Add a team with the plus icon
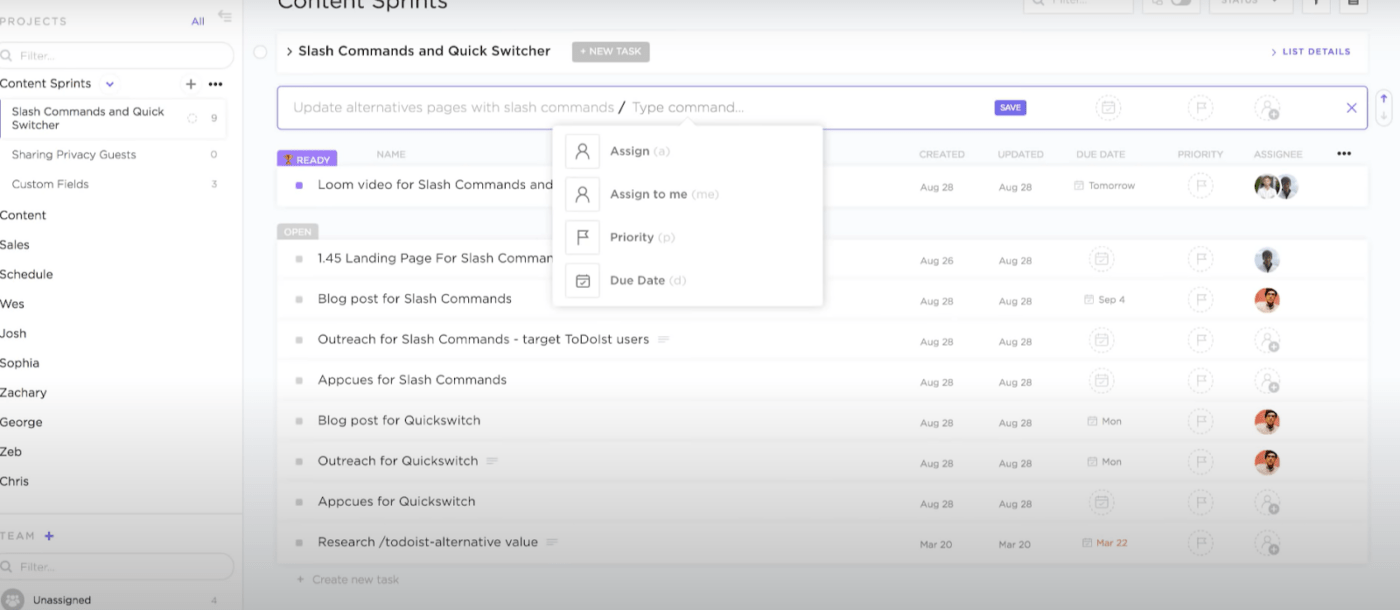 pyautogui.click(x=49, y=536)
